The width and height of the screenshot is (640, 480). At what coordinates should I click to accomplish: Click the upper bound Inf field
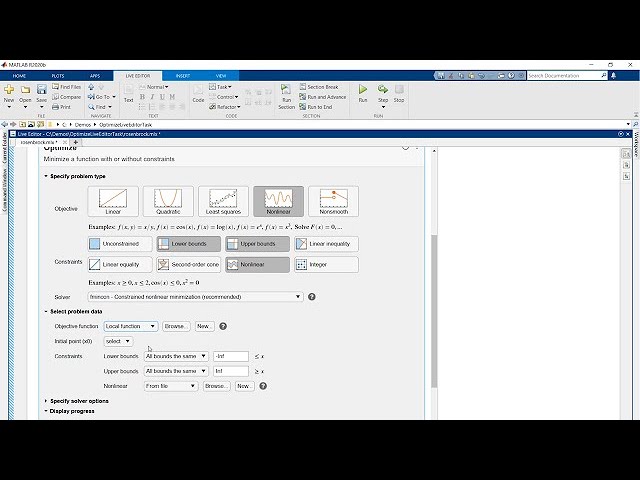231,371
